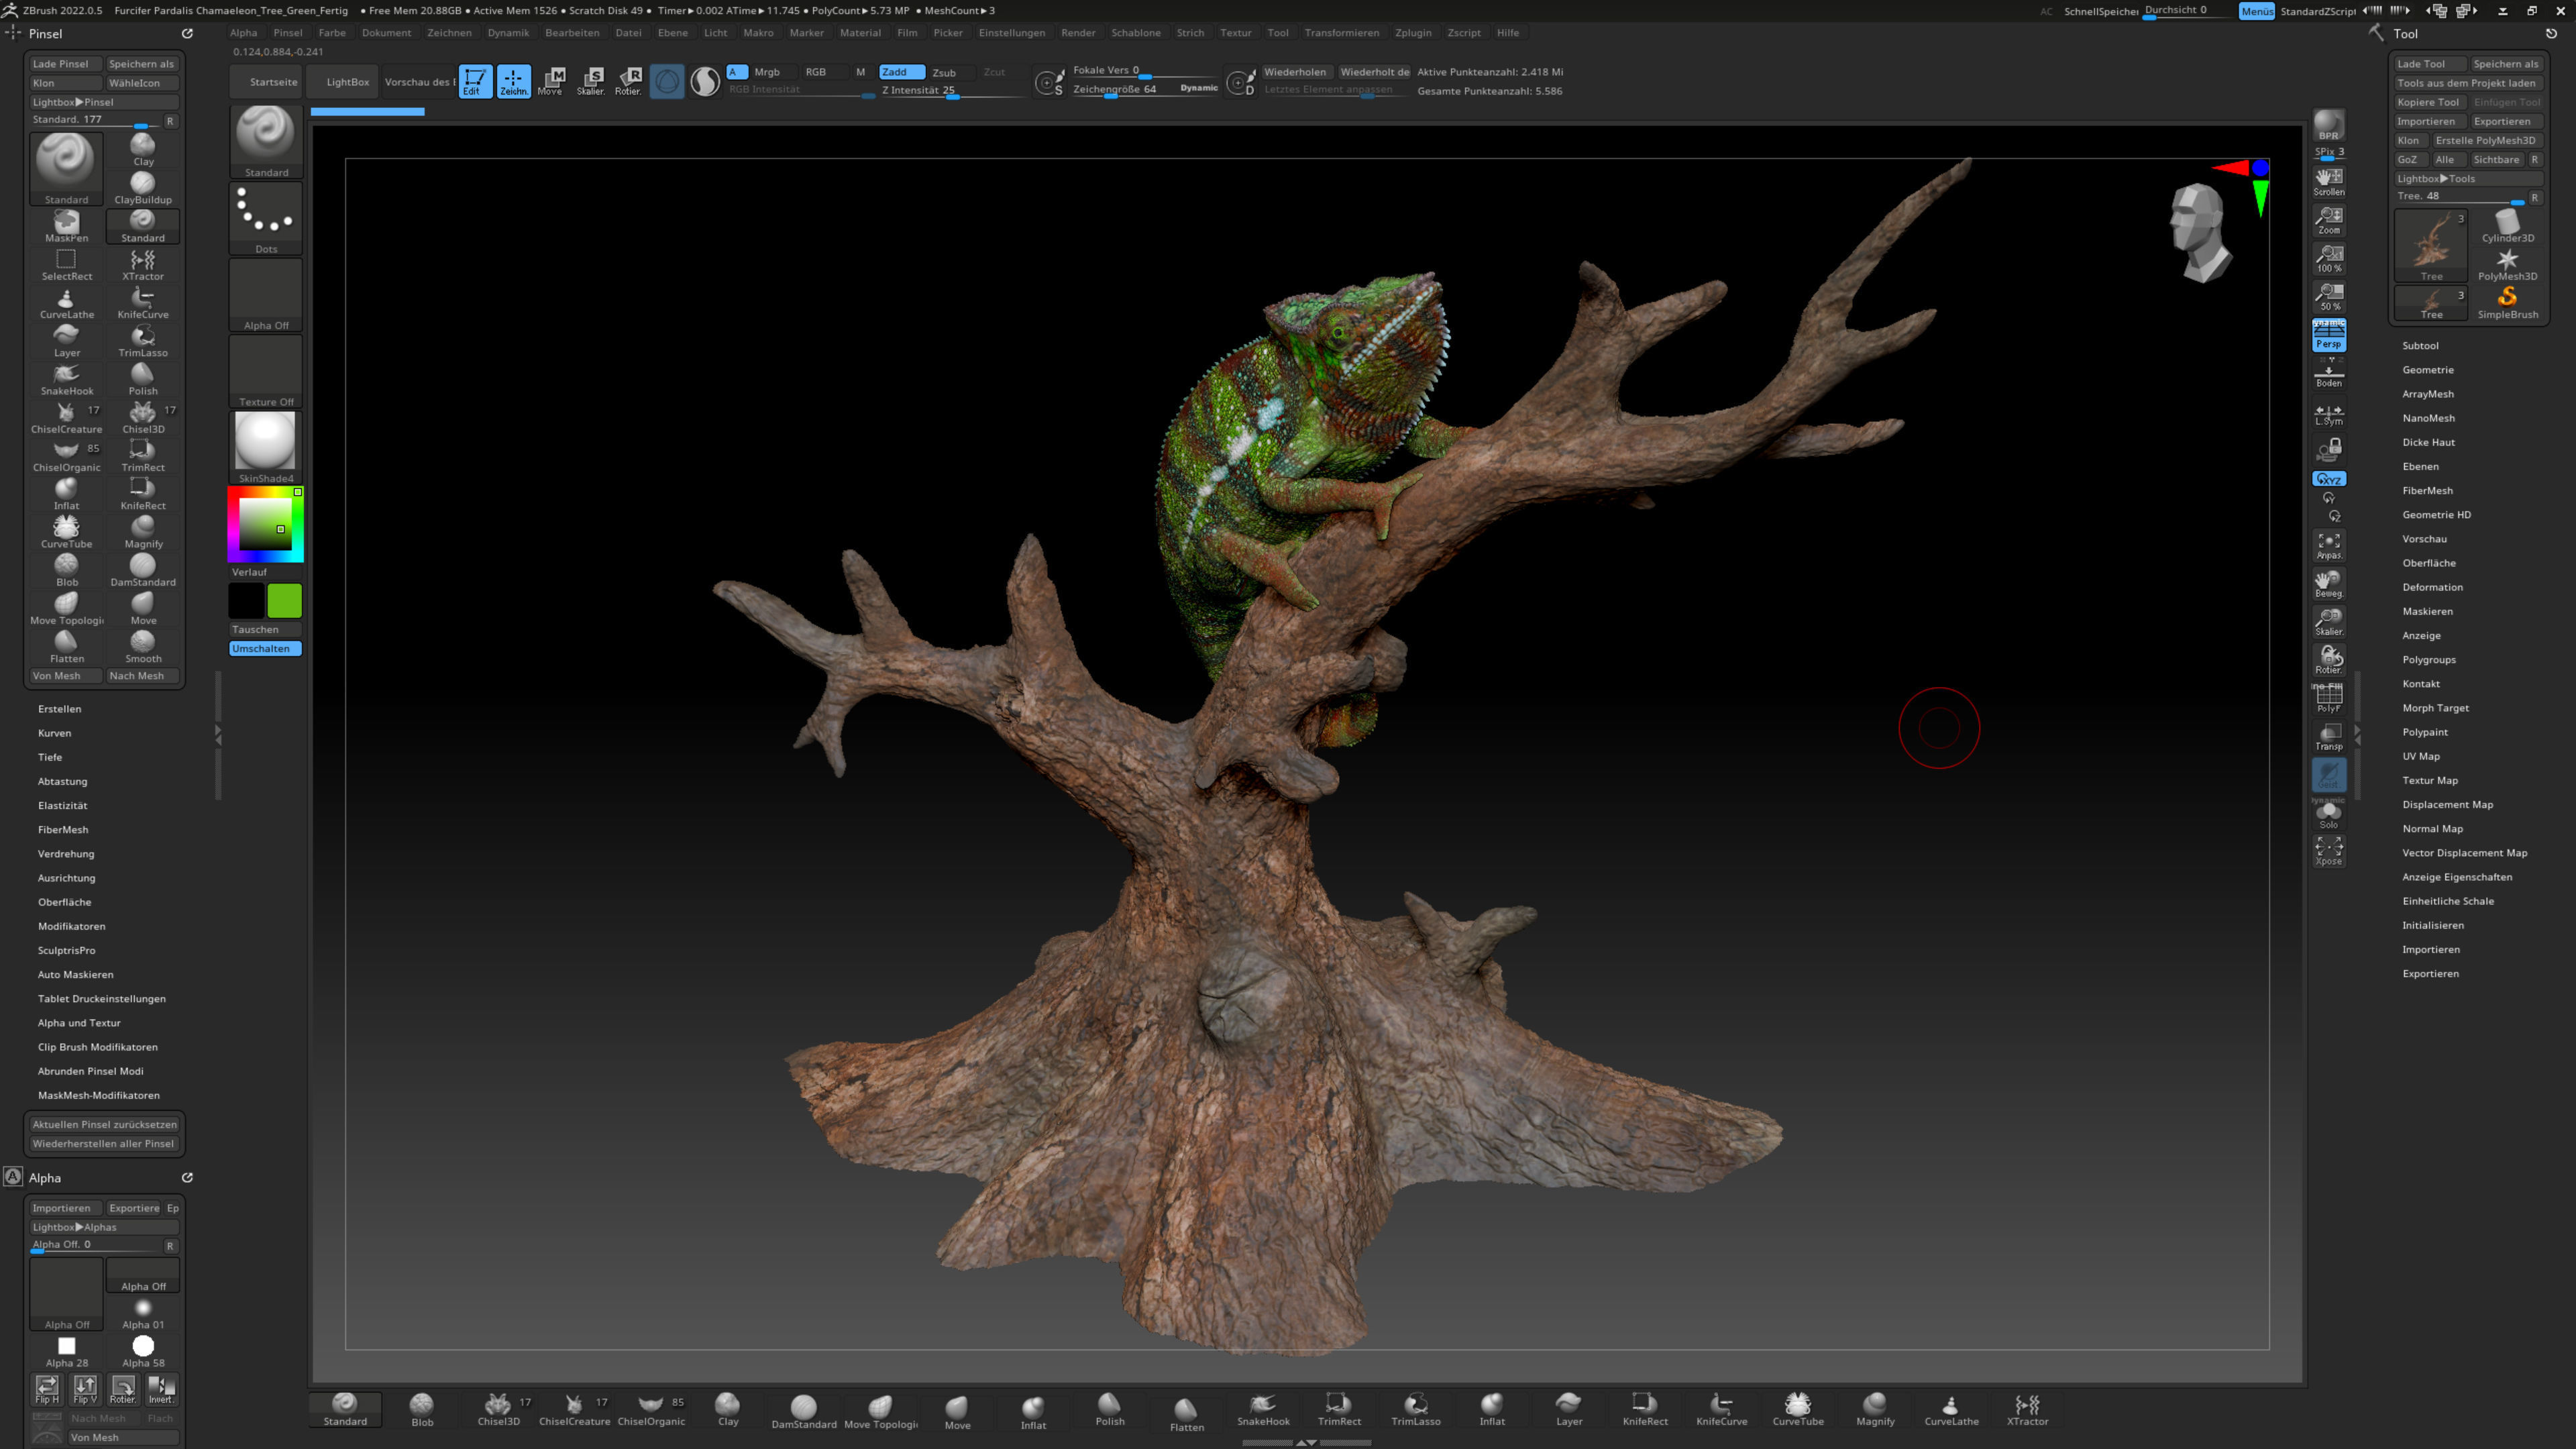Select CurveTube brush in bottom shelf
2576x1449 pixels.
point(1798,1410)
